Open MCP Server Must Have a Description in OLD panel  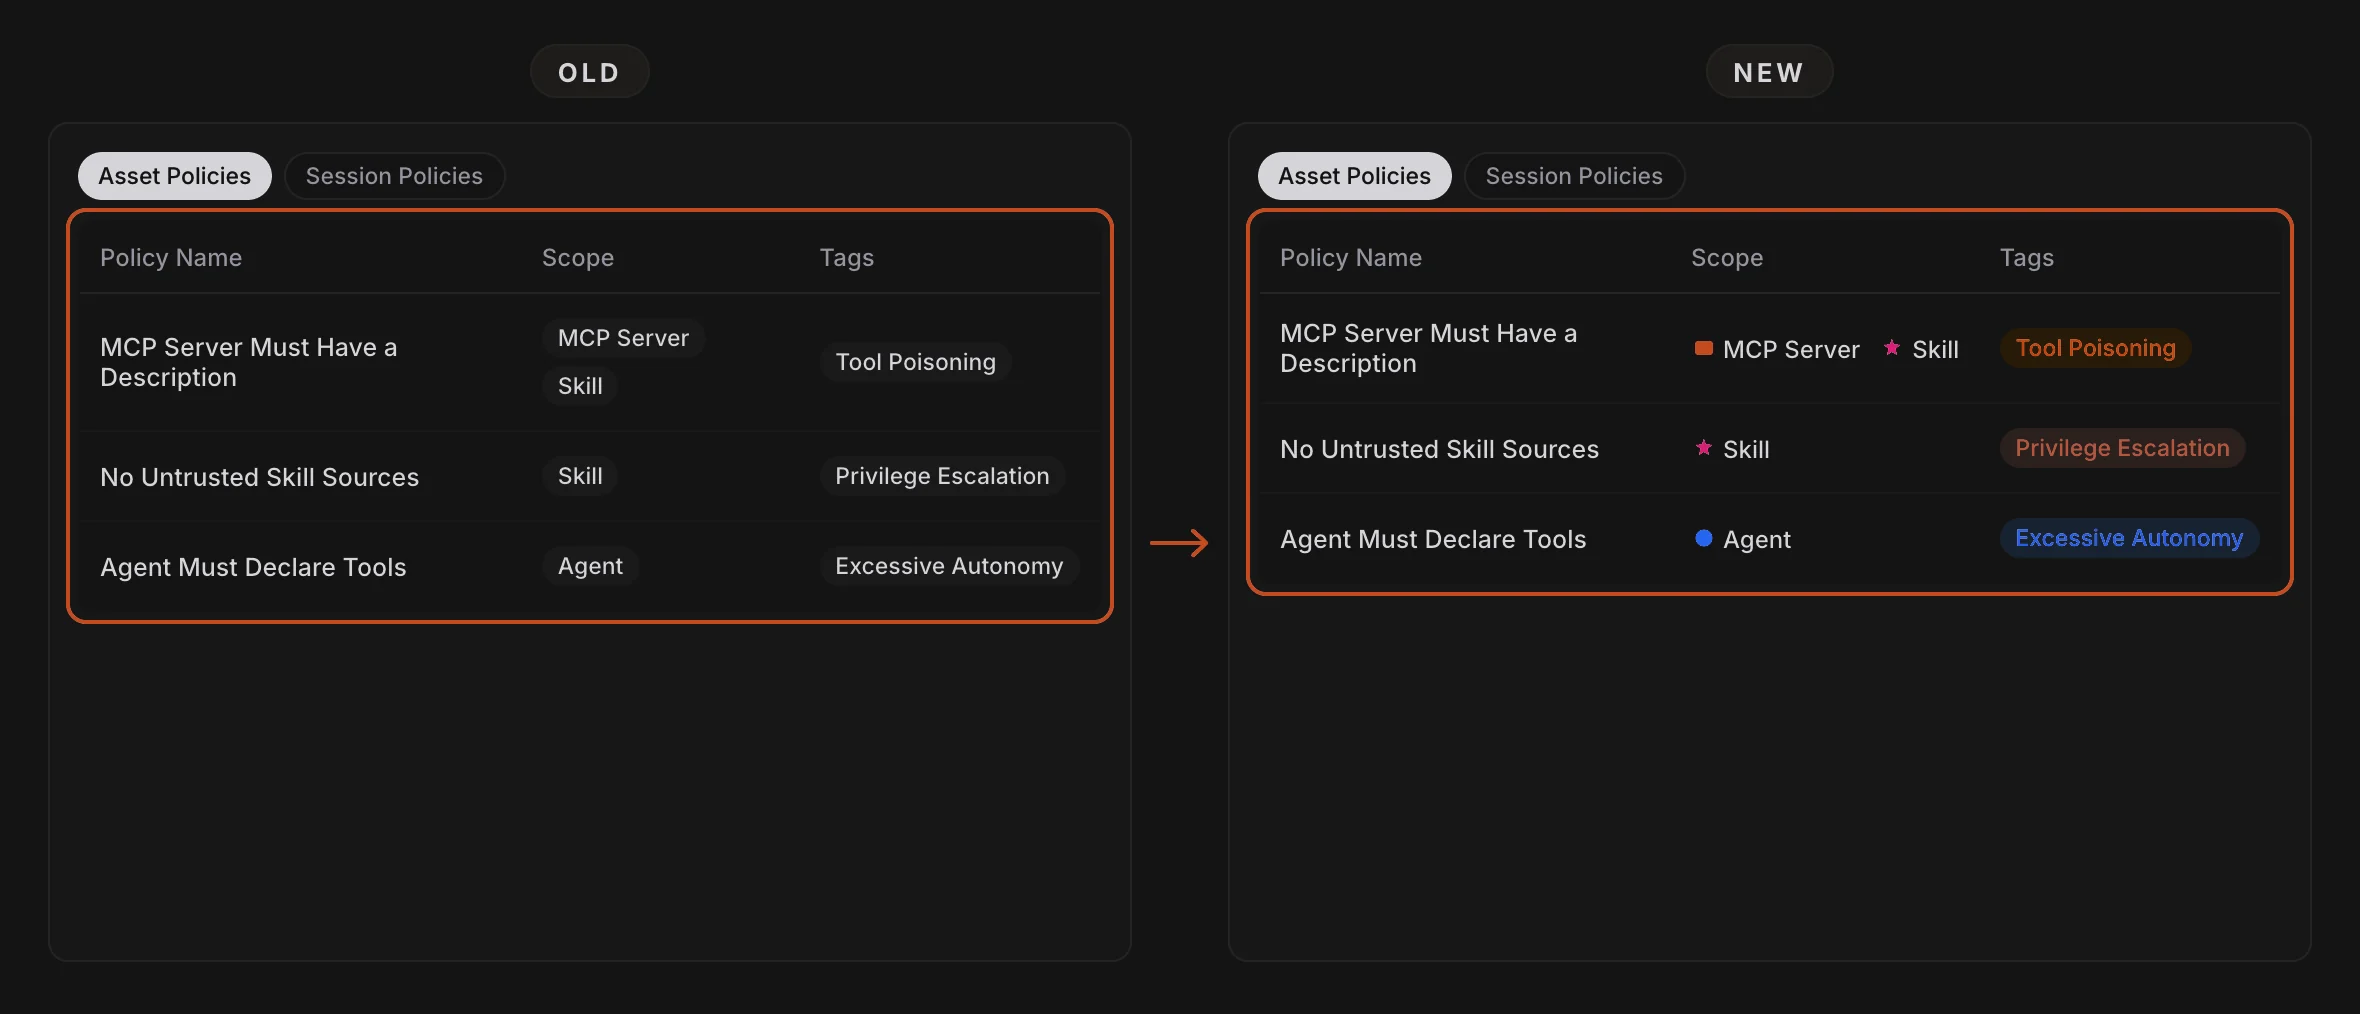pyautogui.click(x=249, y=362)
